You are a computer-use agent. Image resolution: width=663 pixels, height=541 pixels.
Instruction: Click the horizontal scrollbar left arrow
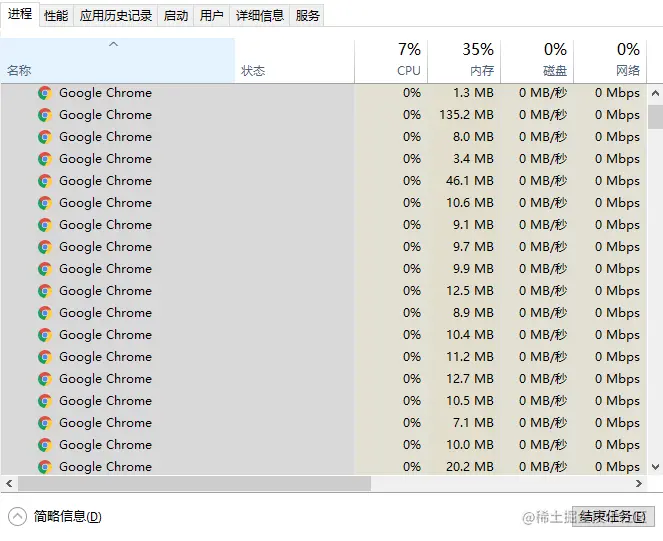[9, 483]
